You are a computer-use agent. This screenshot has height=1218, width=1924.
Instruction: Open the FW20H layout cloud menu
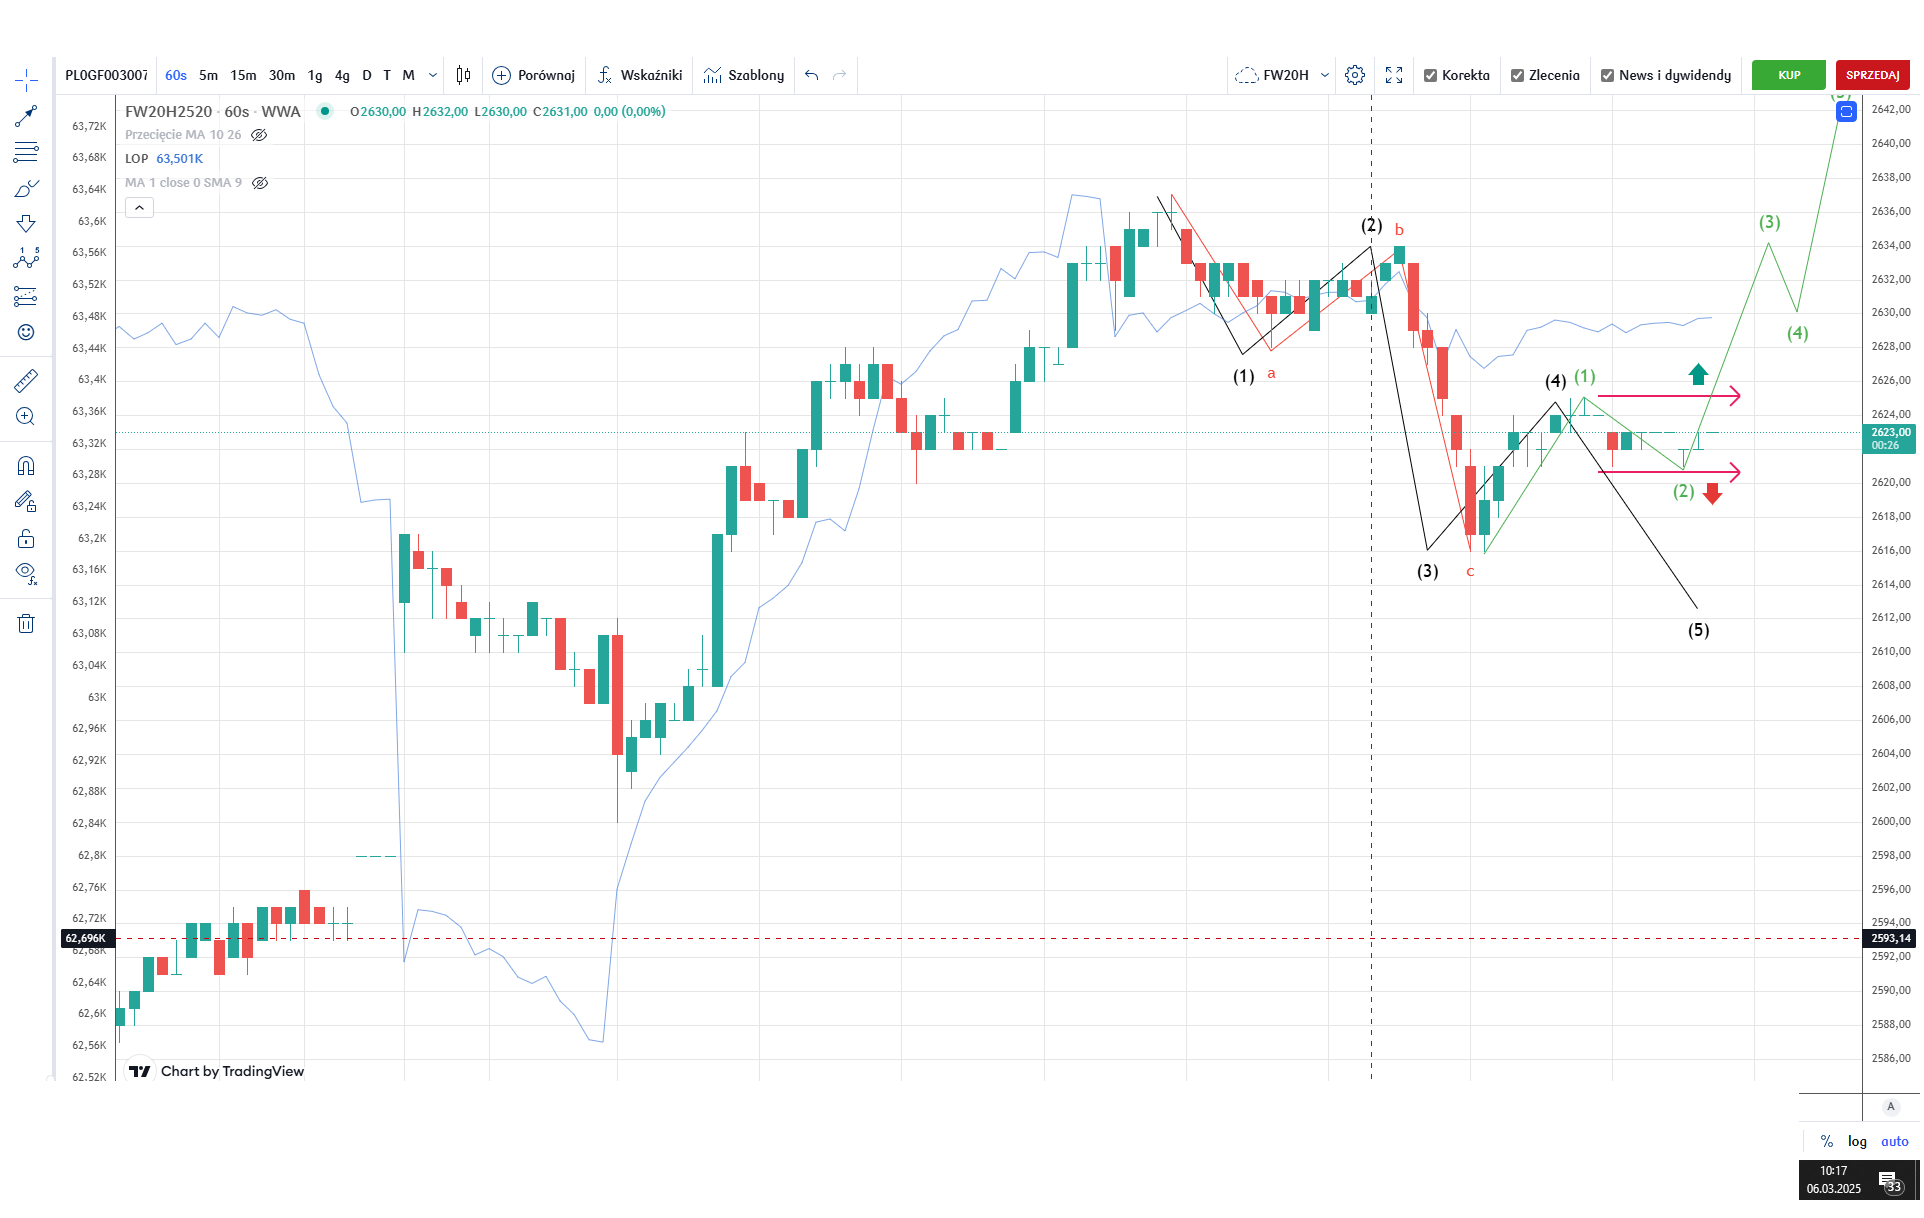[x=1272, y=75]
